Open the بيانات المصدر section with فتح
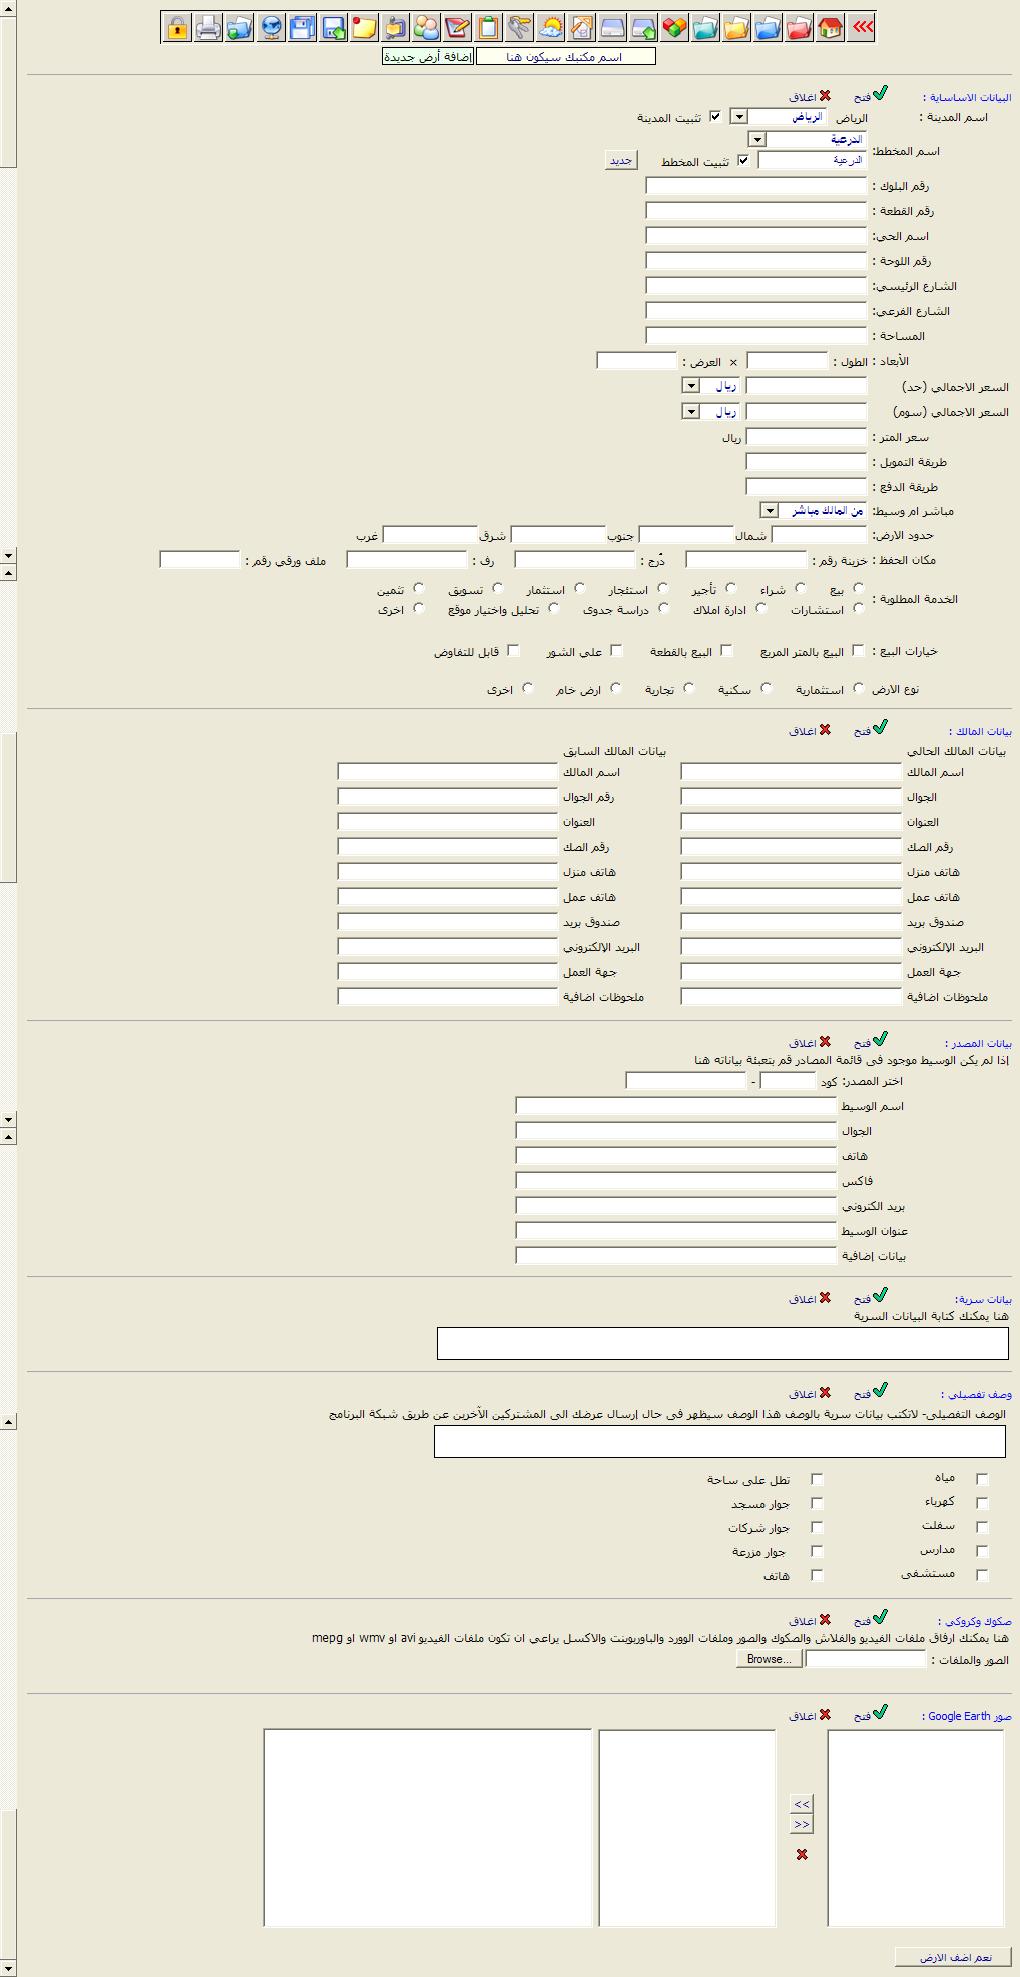This screenshot has width=1020, height=1977. pyautogui.click(x=871, y=1041)
